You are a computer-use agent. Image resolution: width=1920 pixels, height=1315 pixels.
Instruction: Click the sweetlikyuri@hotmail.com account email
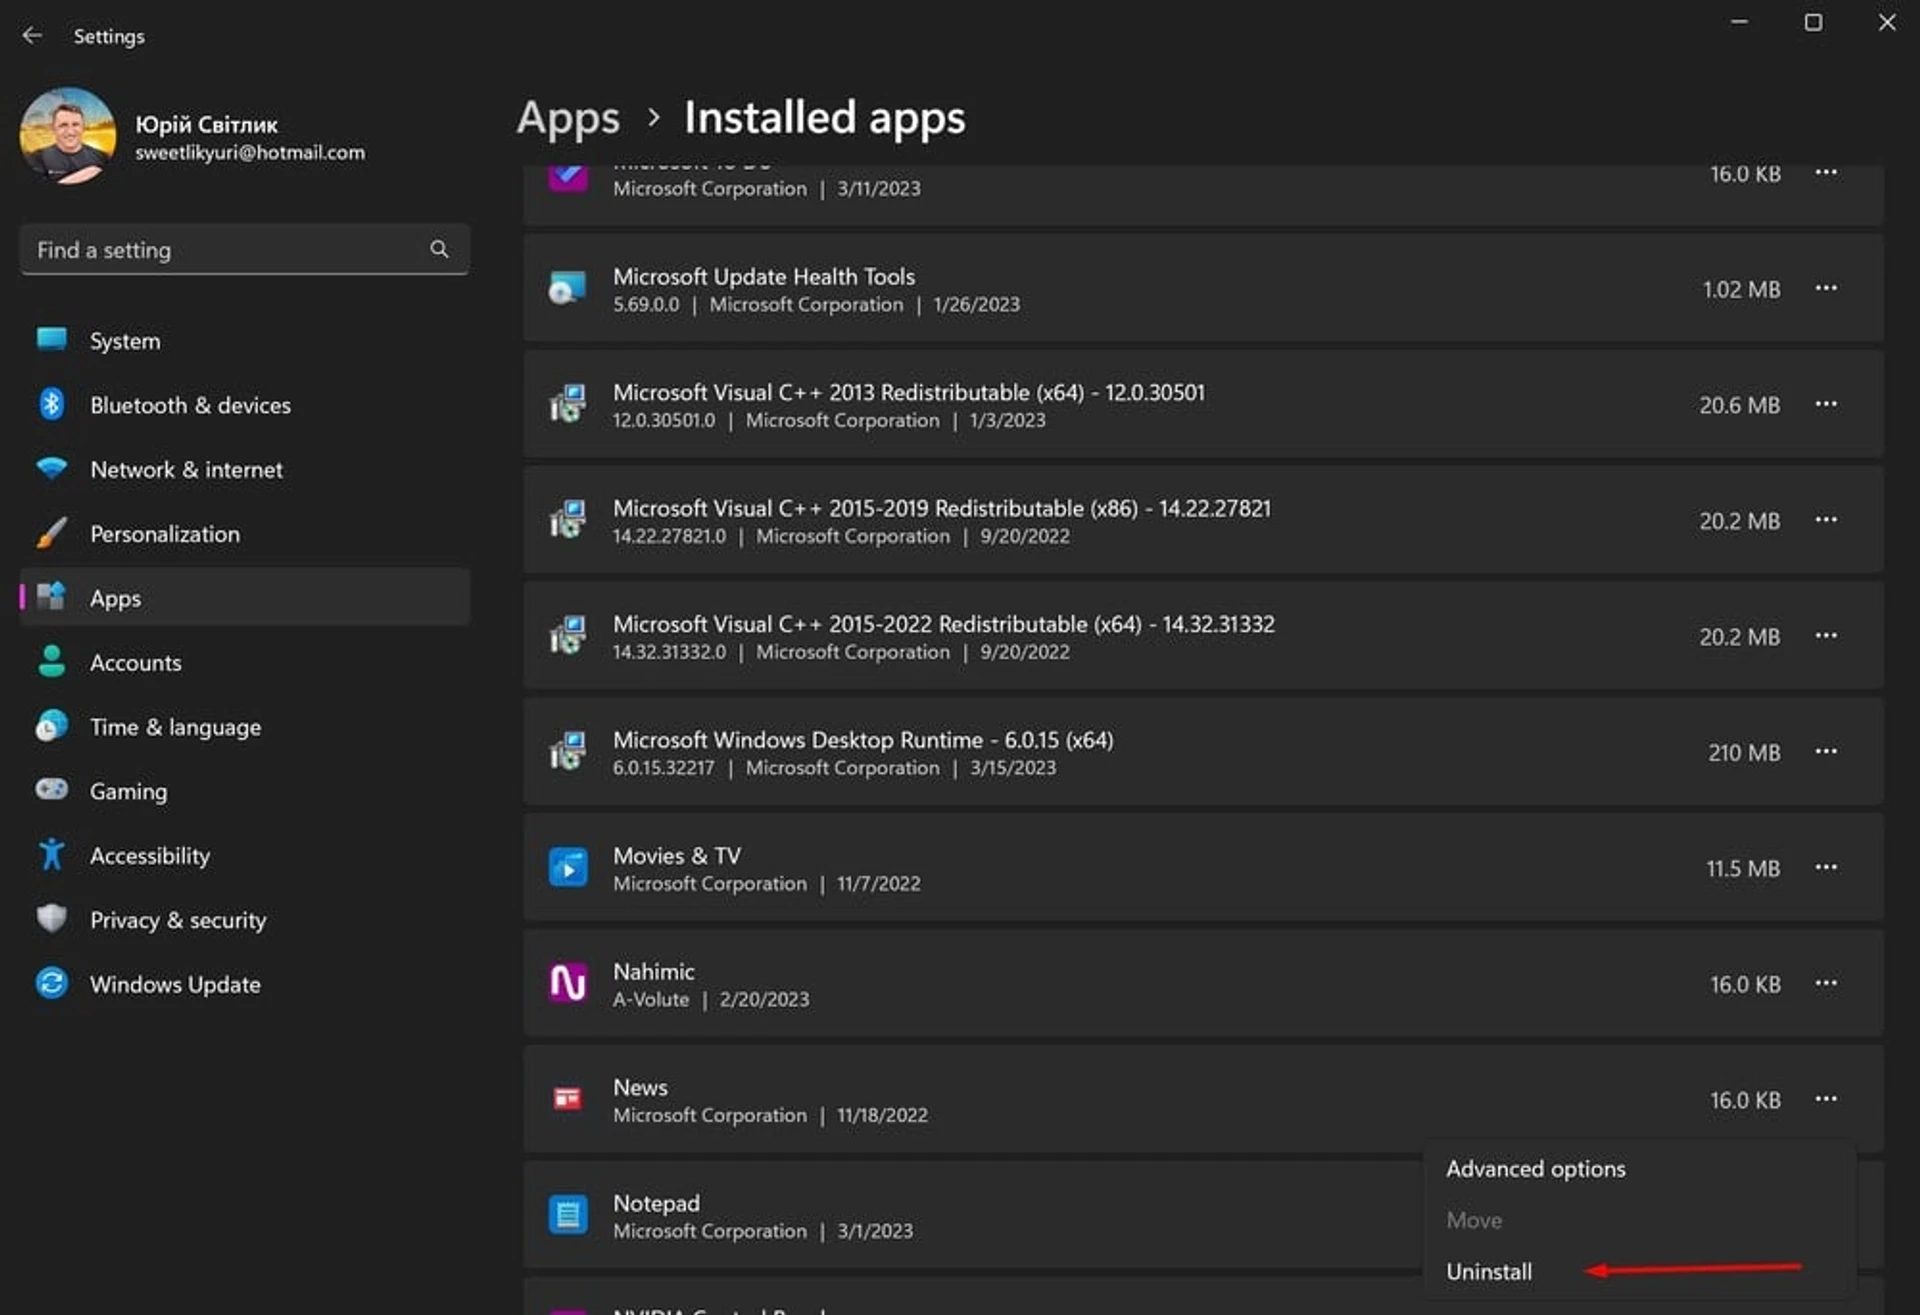point(250,153)
